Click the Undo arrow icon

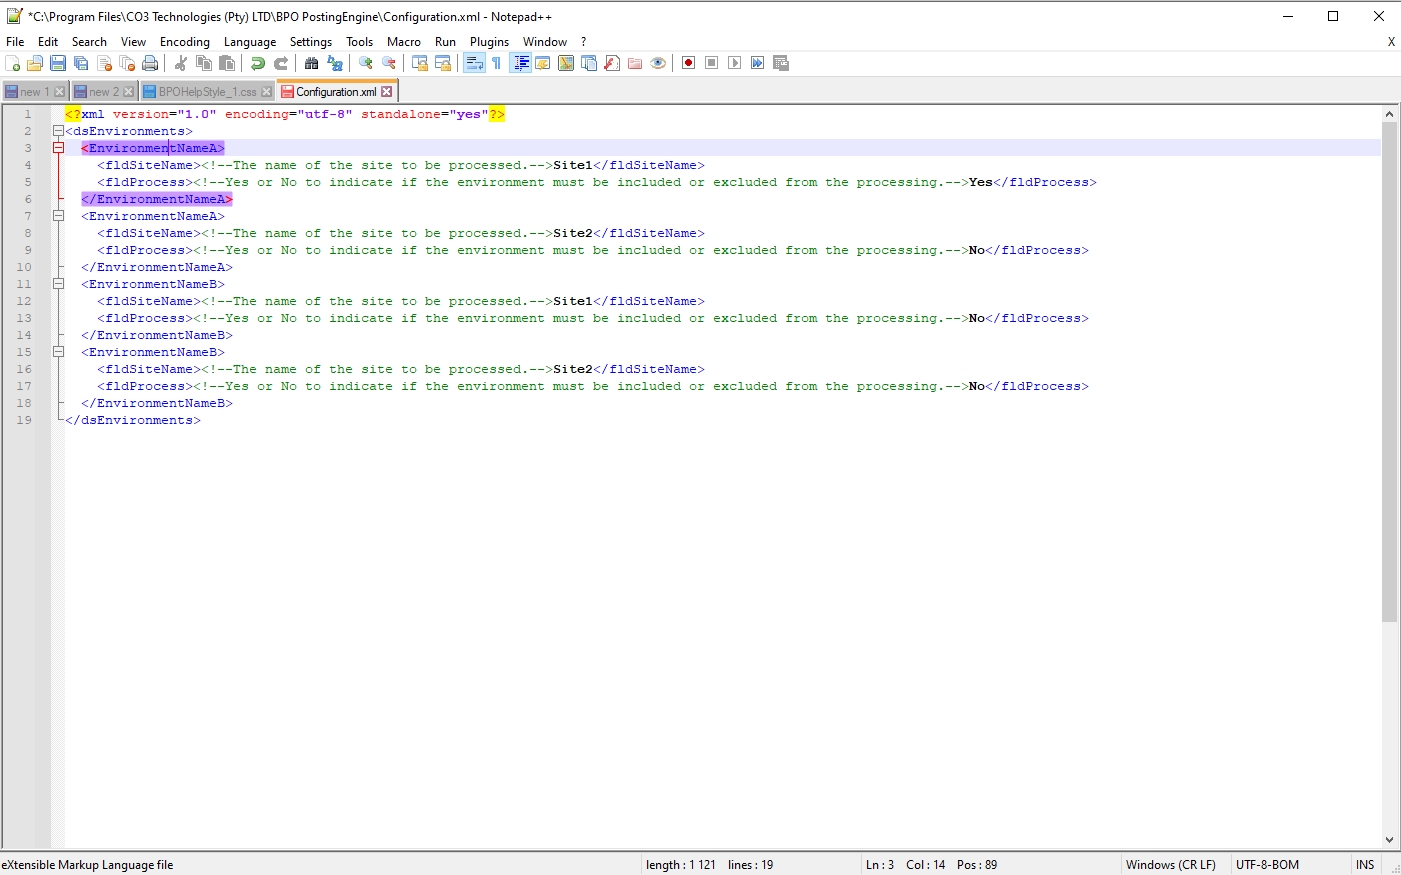258,63
